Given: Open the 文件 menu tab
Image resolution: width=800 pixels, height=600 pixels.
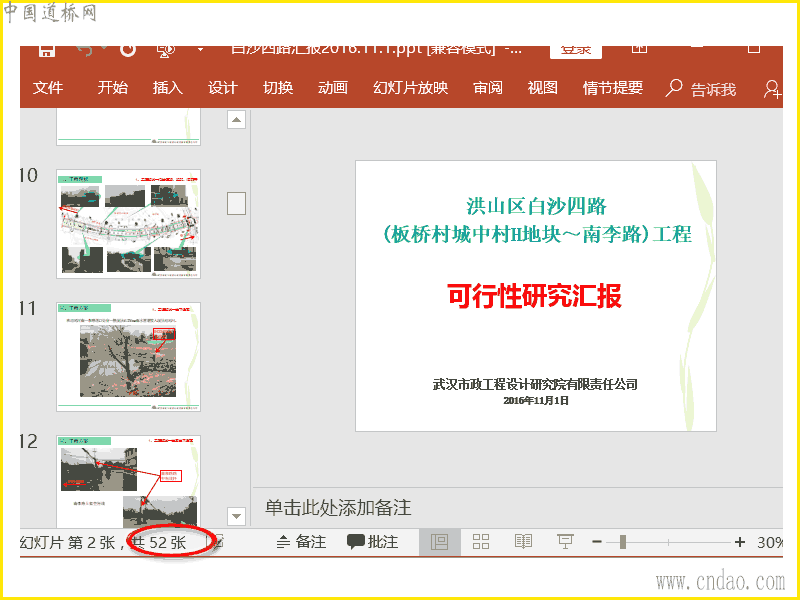Looking at the screenshot, I should (x=48, y=88).
